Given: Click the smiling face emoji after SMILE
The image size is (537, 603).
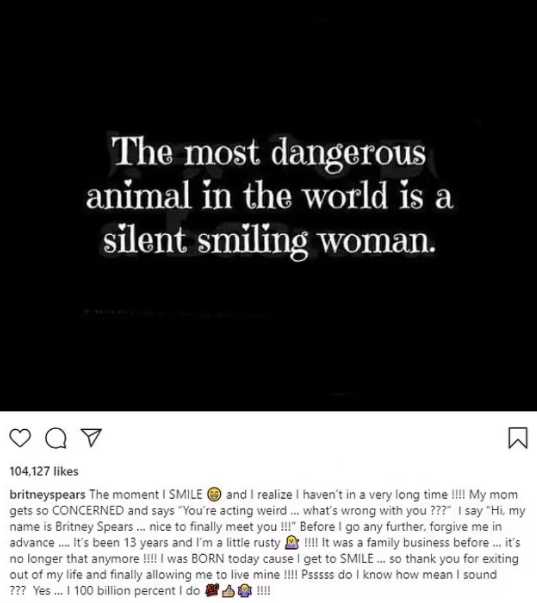Looking at the screenshot, I should tap(214, 495).
